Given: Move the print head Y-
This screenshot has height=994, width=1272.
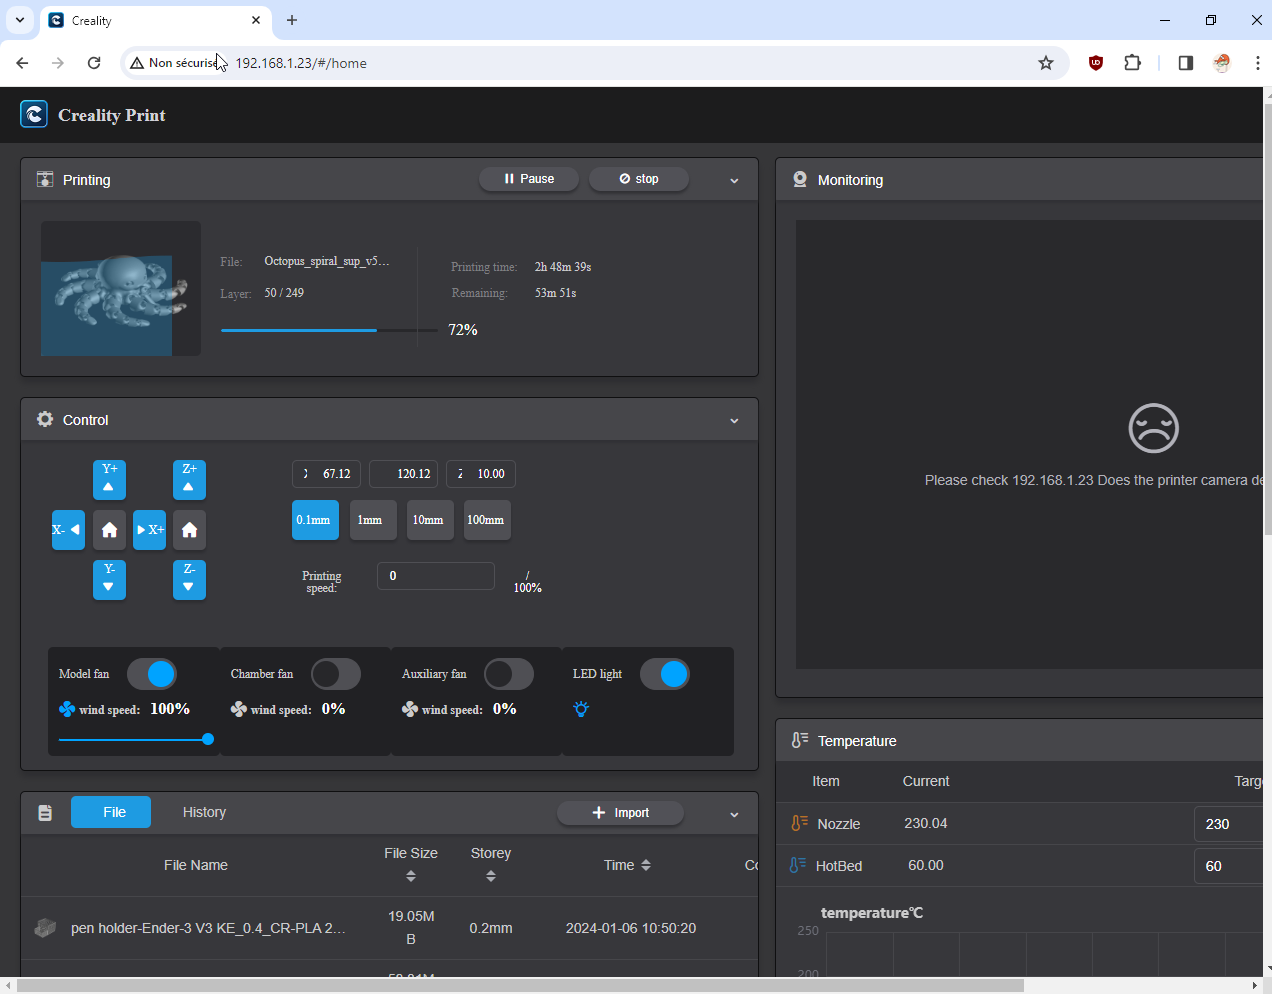Looking at the screenshot, I should 109,580.
